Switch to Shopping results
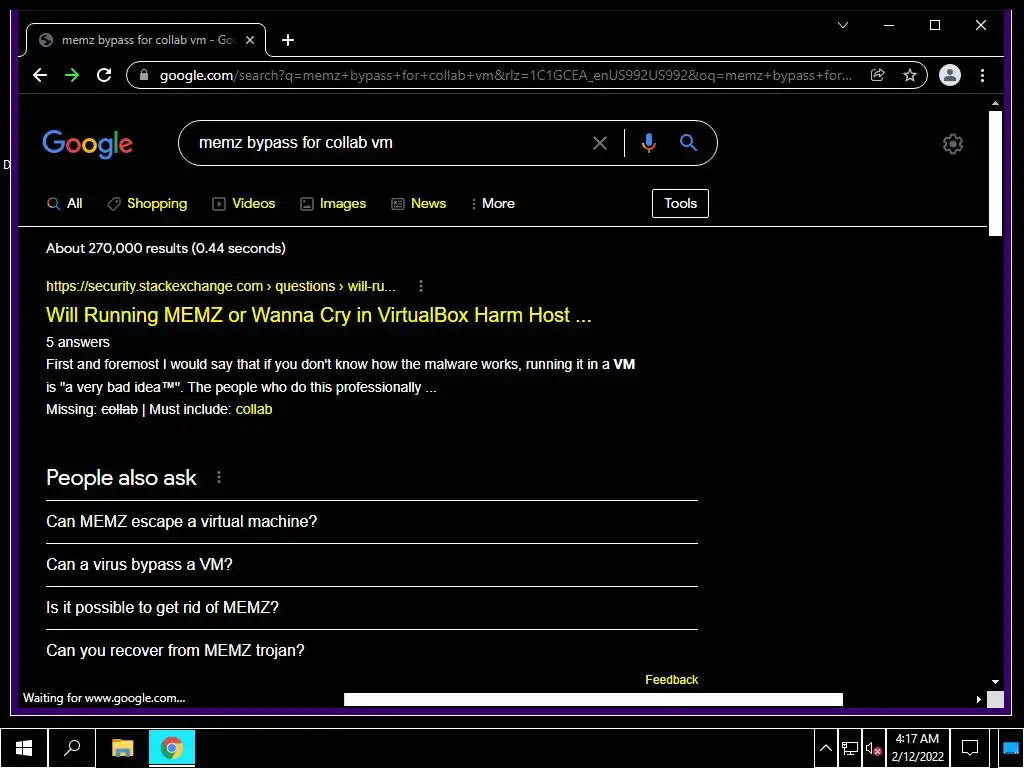The width and height of the screenshot is (1024, 768). point(147,204)
